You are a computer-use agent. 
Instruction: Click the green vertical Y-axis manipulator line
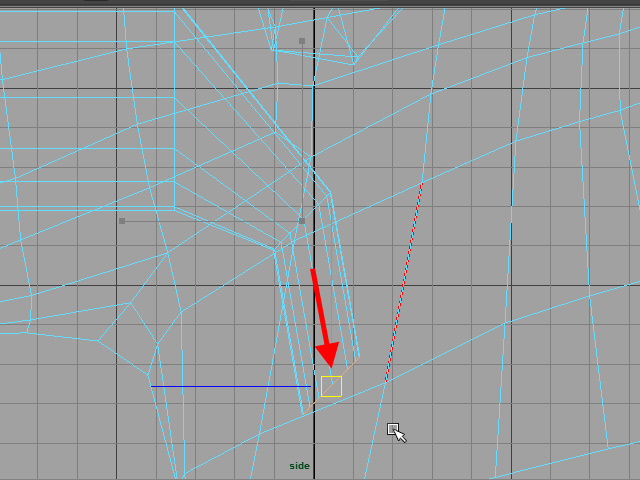pos(331,273)
